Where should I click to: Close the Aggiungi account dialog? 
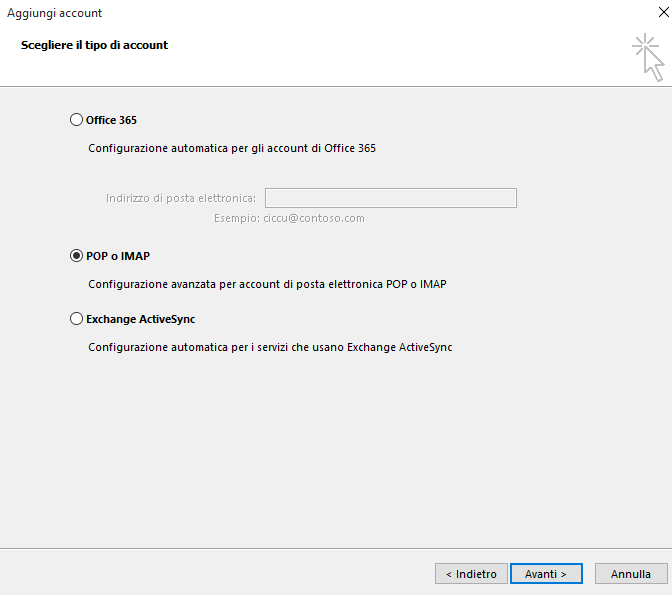click(x=663, y=12)
